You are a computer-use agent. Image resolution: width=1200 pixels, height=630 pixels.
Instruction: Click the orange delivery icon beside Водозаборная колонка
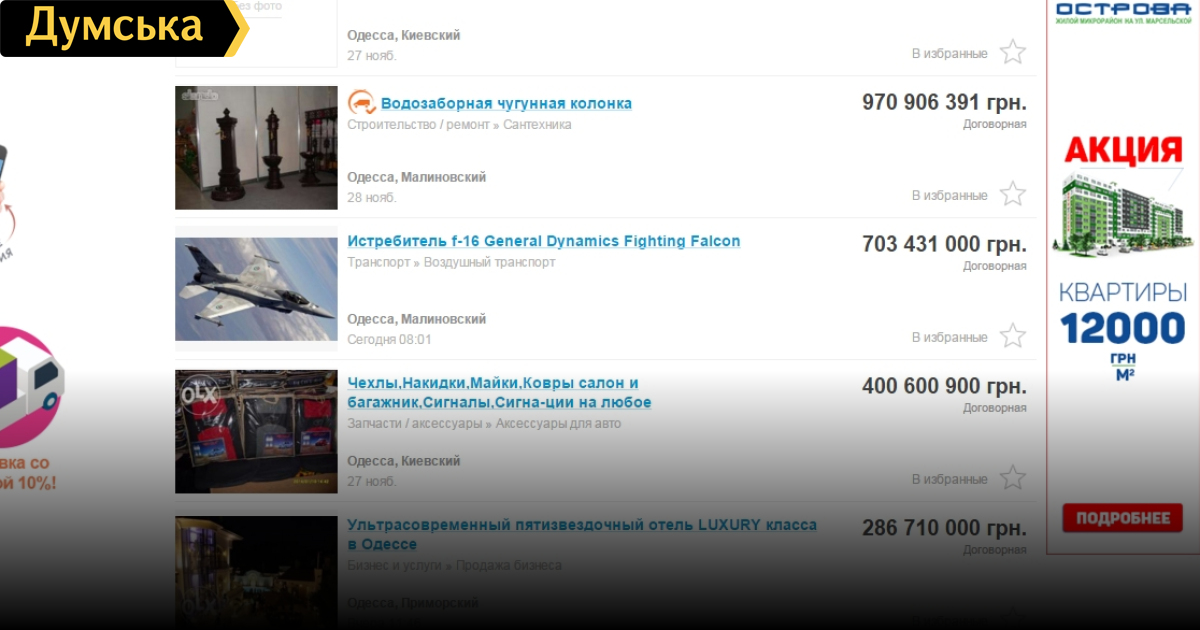point(361,103)
